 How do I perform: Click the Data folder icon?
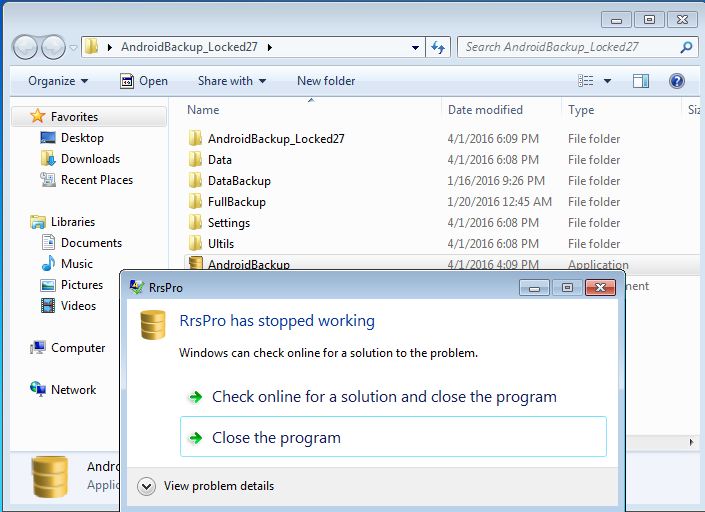(195, 159)
